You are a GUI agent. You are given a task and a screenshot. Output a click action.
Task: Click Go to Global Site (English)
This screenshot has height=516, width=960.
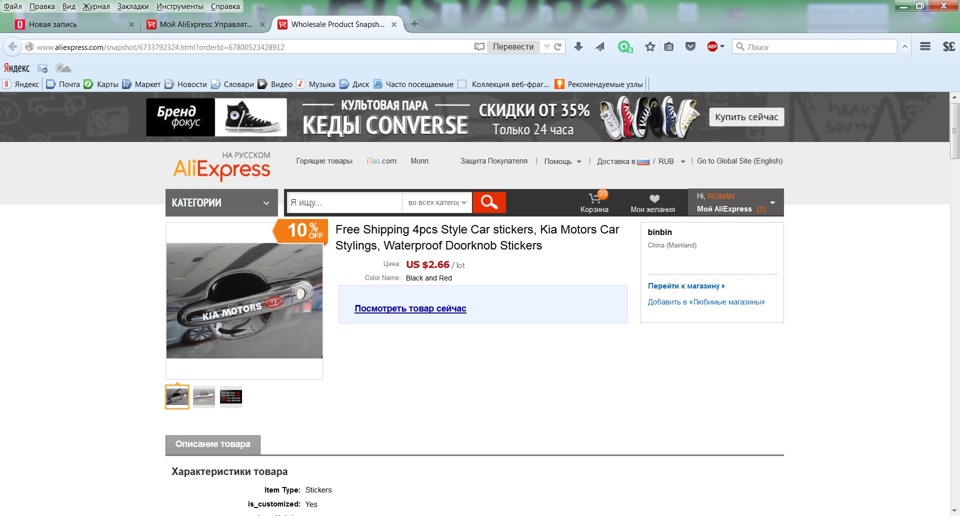(740, 161)
